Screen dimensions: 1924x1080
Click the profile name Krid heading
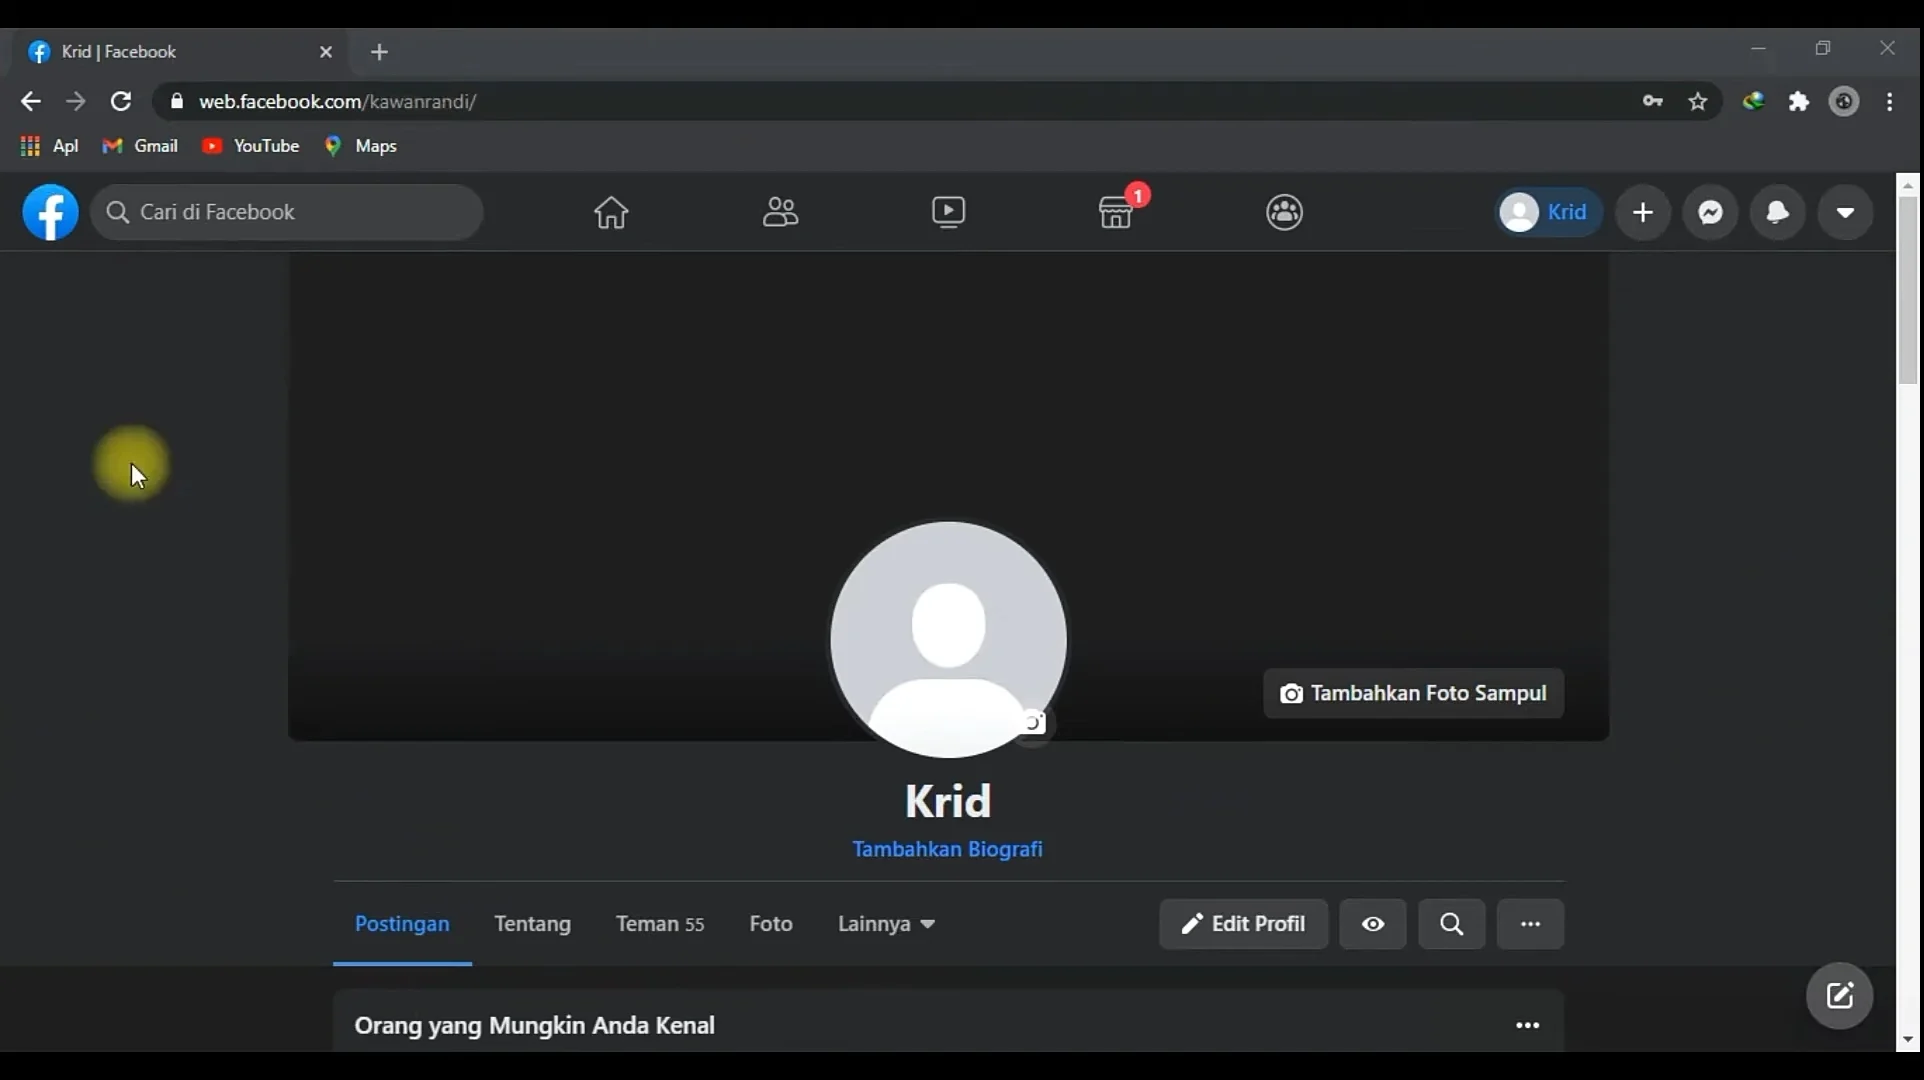pyautogui.click(x=947, y=801)
